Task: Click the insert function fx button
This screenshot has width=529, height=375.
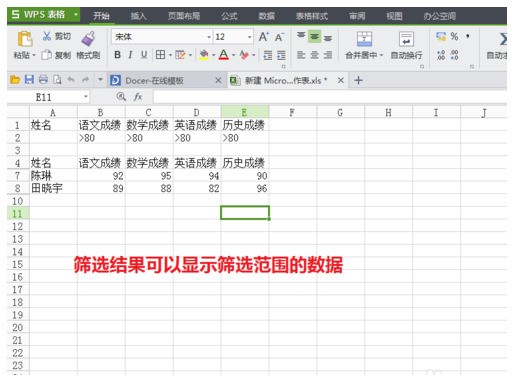Action: point(138,97)
